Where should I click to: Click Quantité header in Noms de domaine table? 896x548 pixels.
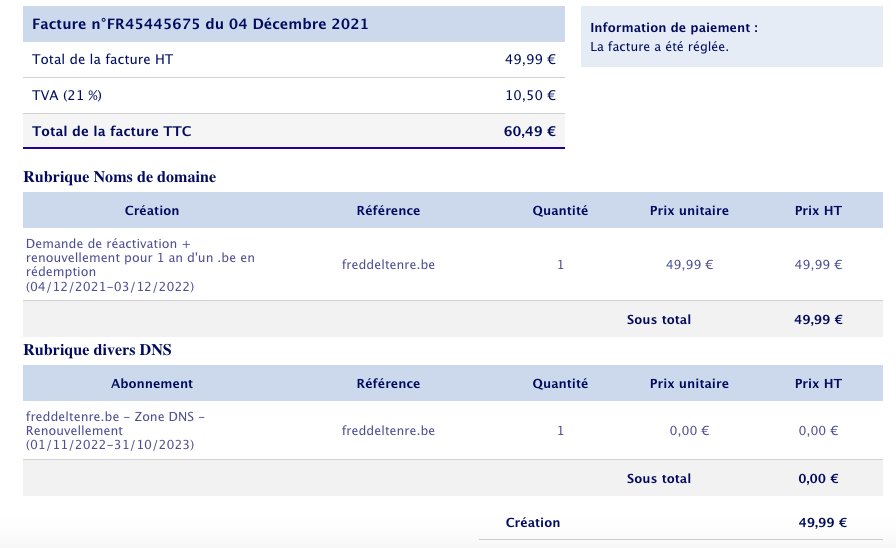560,211
